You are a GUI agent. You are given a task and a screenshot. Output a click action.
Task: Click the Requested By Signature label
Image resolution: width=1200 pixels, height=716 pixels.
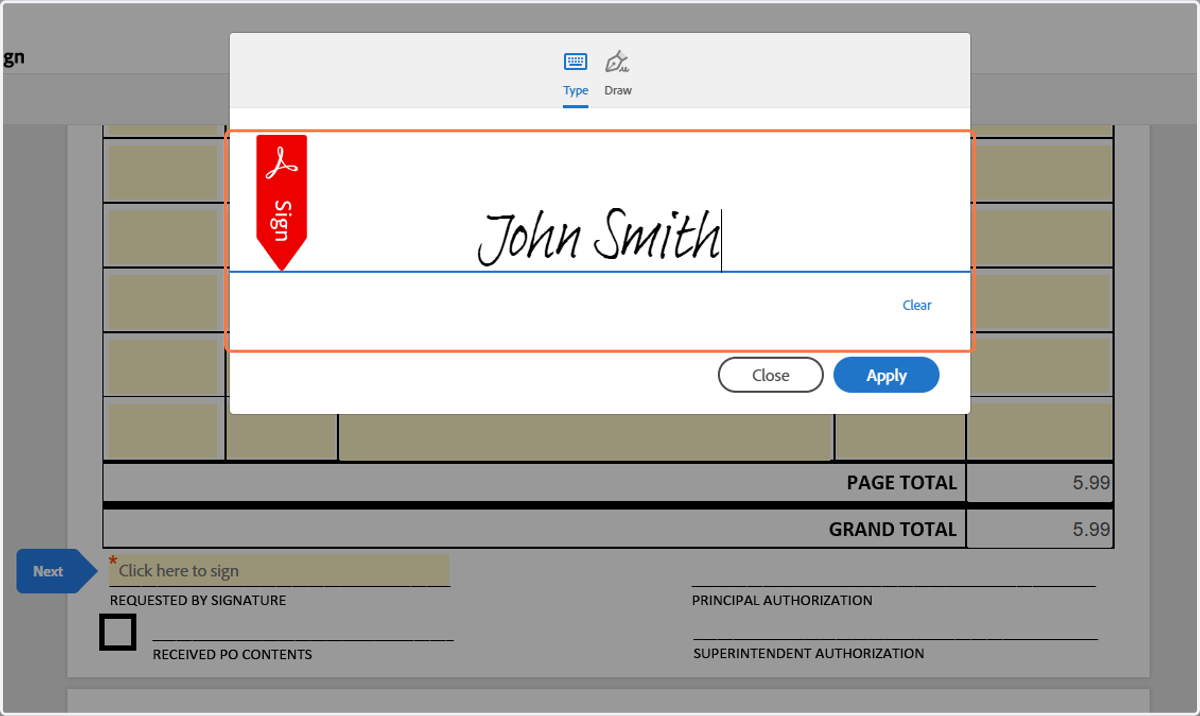(198, 600)
